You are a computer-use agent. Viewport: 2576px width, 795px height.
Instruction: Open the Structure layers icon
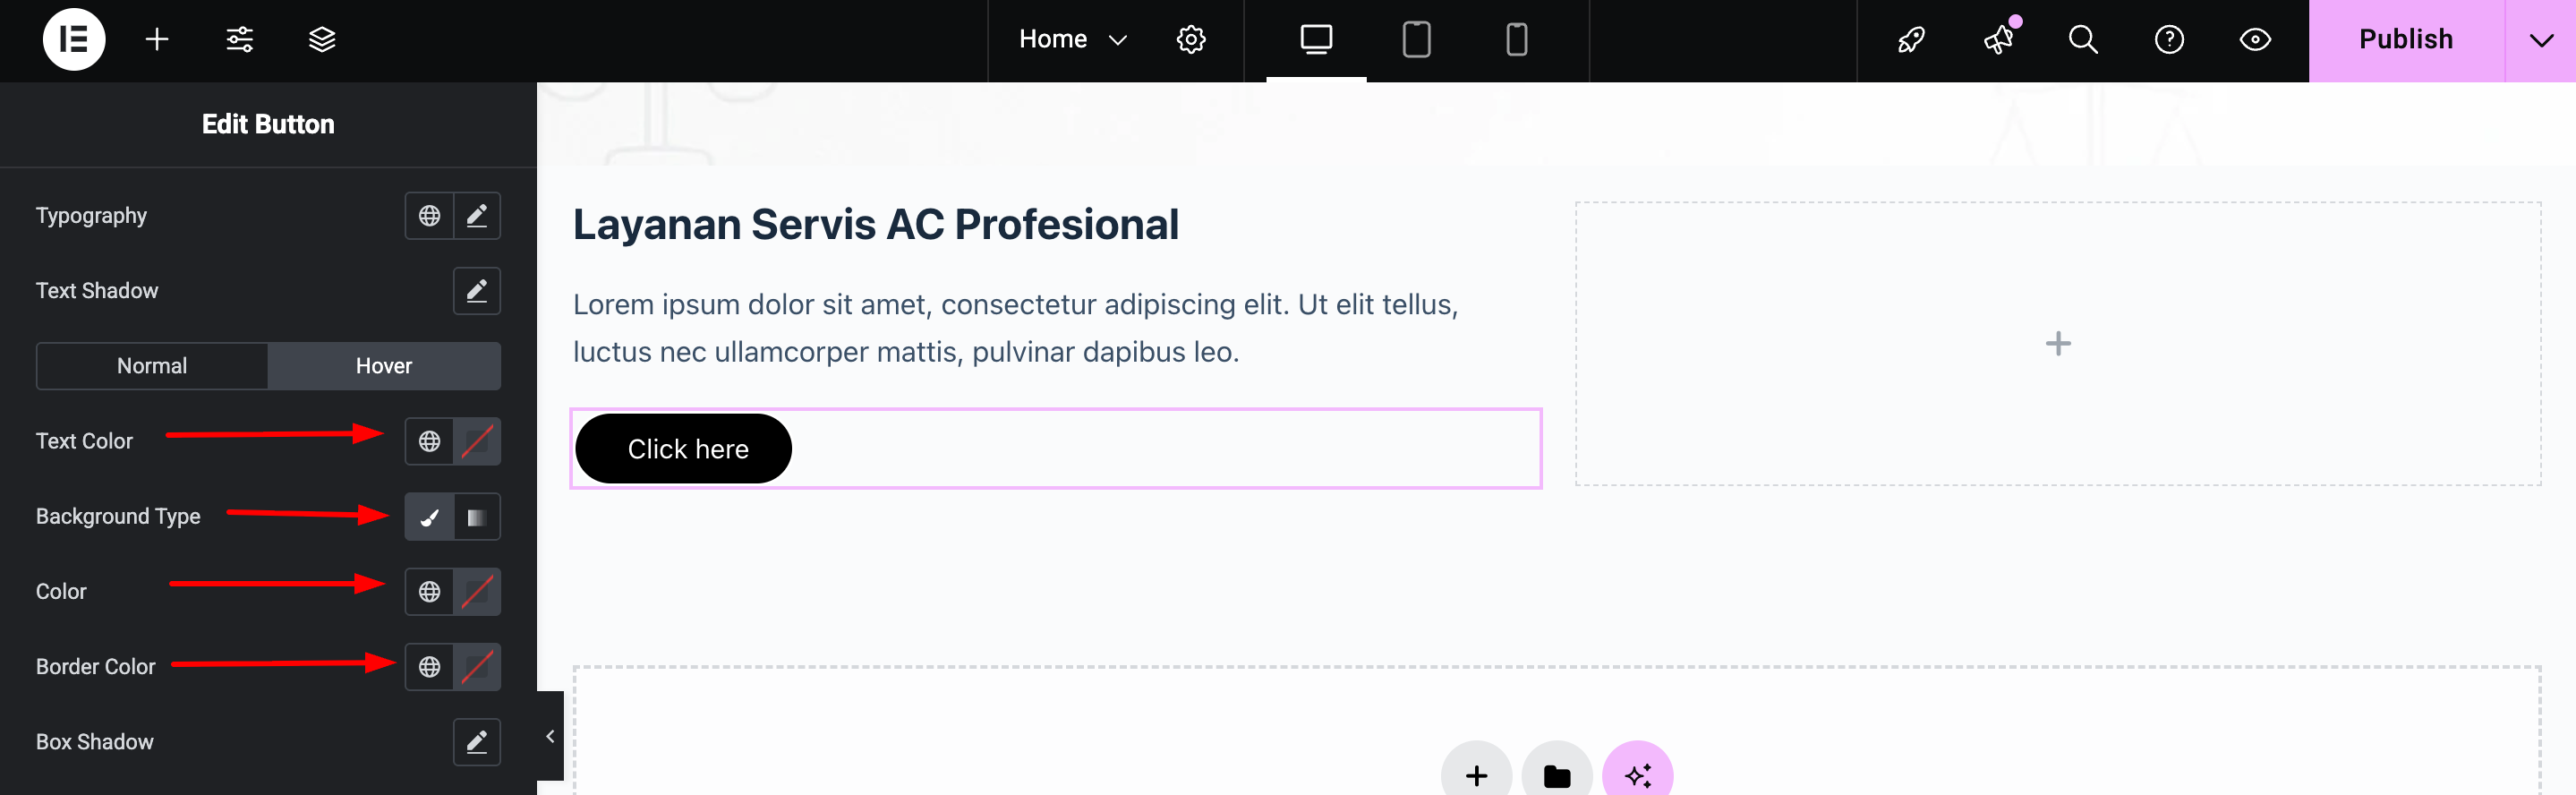[322, 40]
